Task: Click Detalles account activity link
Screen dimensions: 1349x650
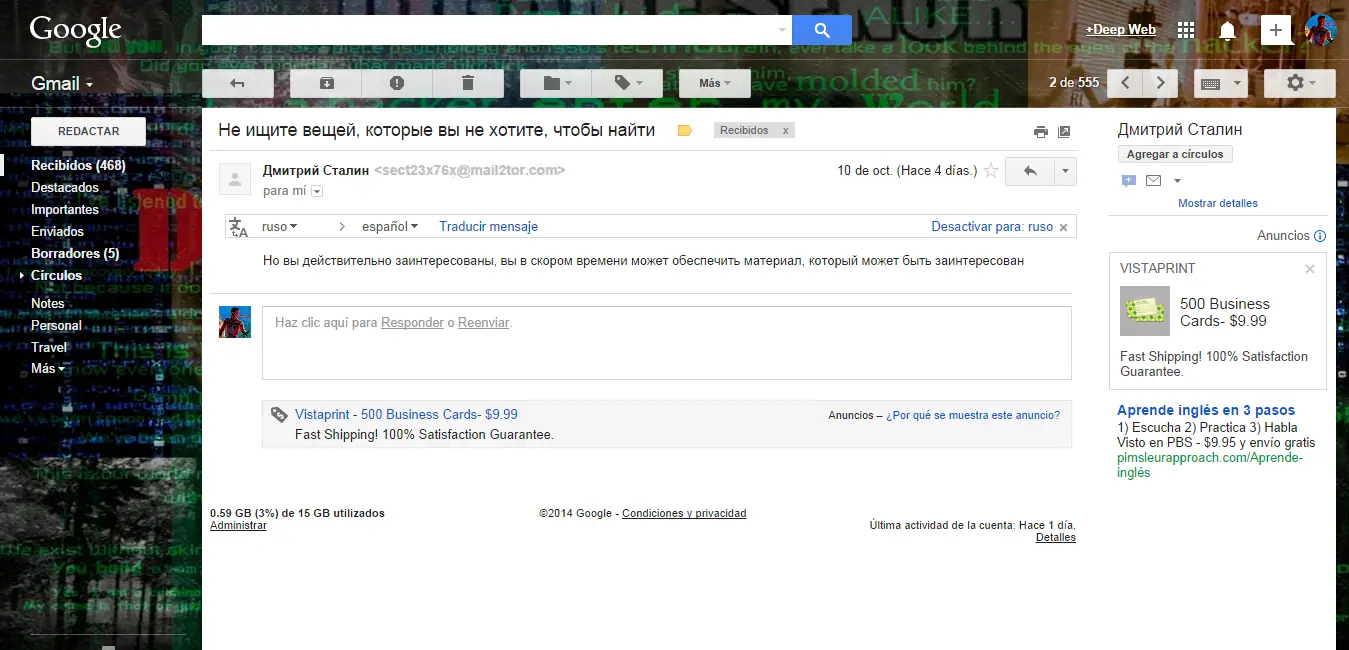Action: [1056, 537]
